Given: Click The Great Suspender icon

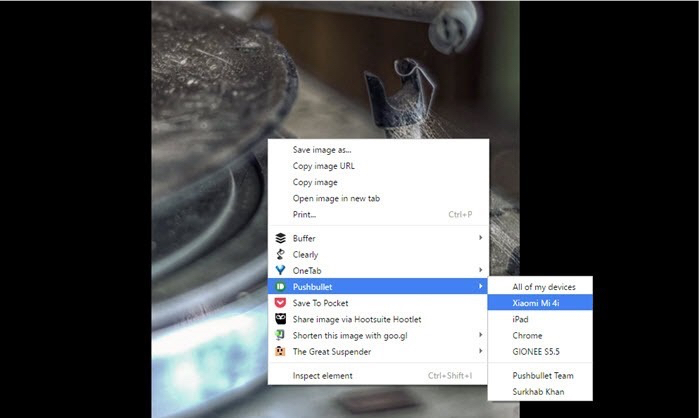Looking at the screenshot, I should (x=280, y=352).
